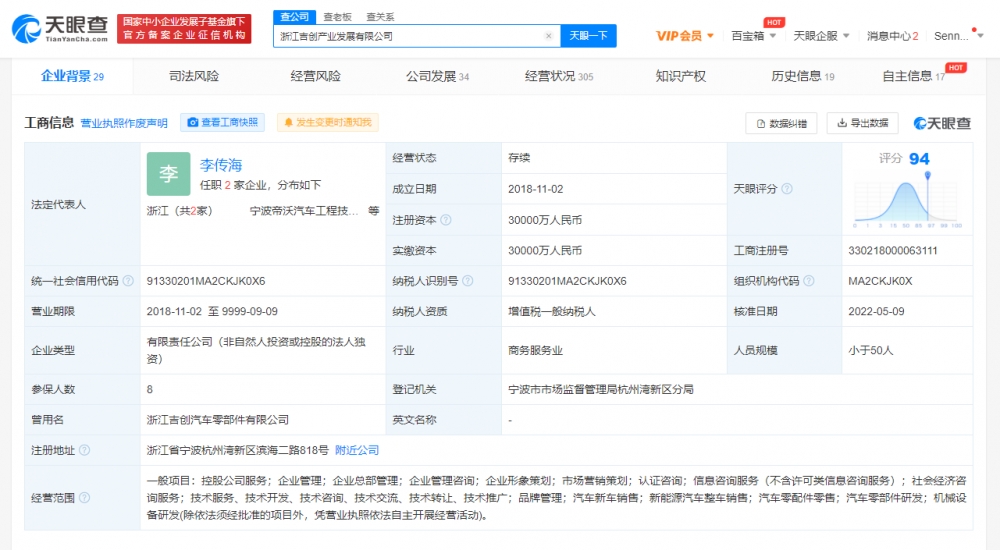The image size is (1000, 550).
Task: Open the 历史信息 tab
Action: [x=802, y=76]
